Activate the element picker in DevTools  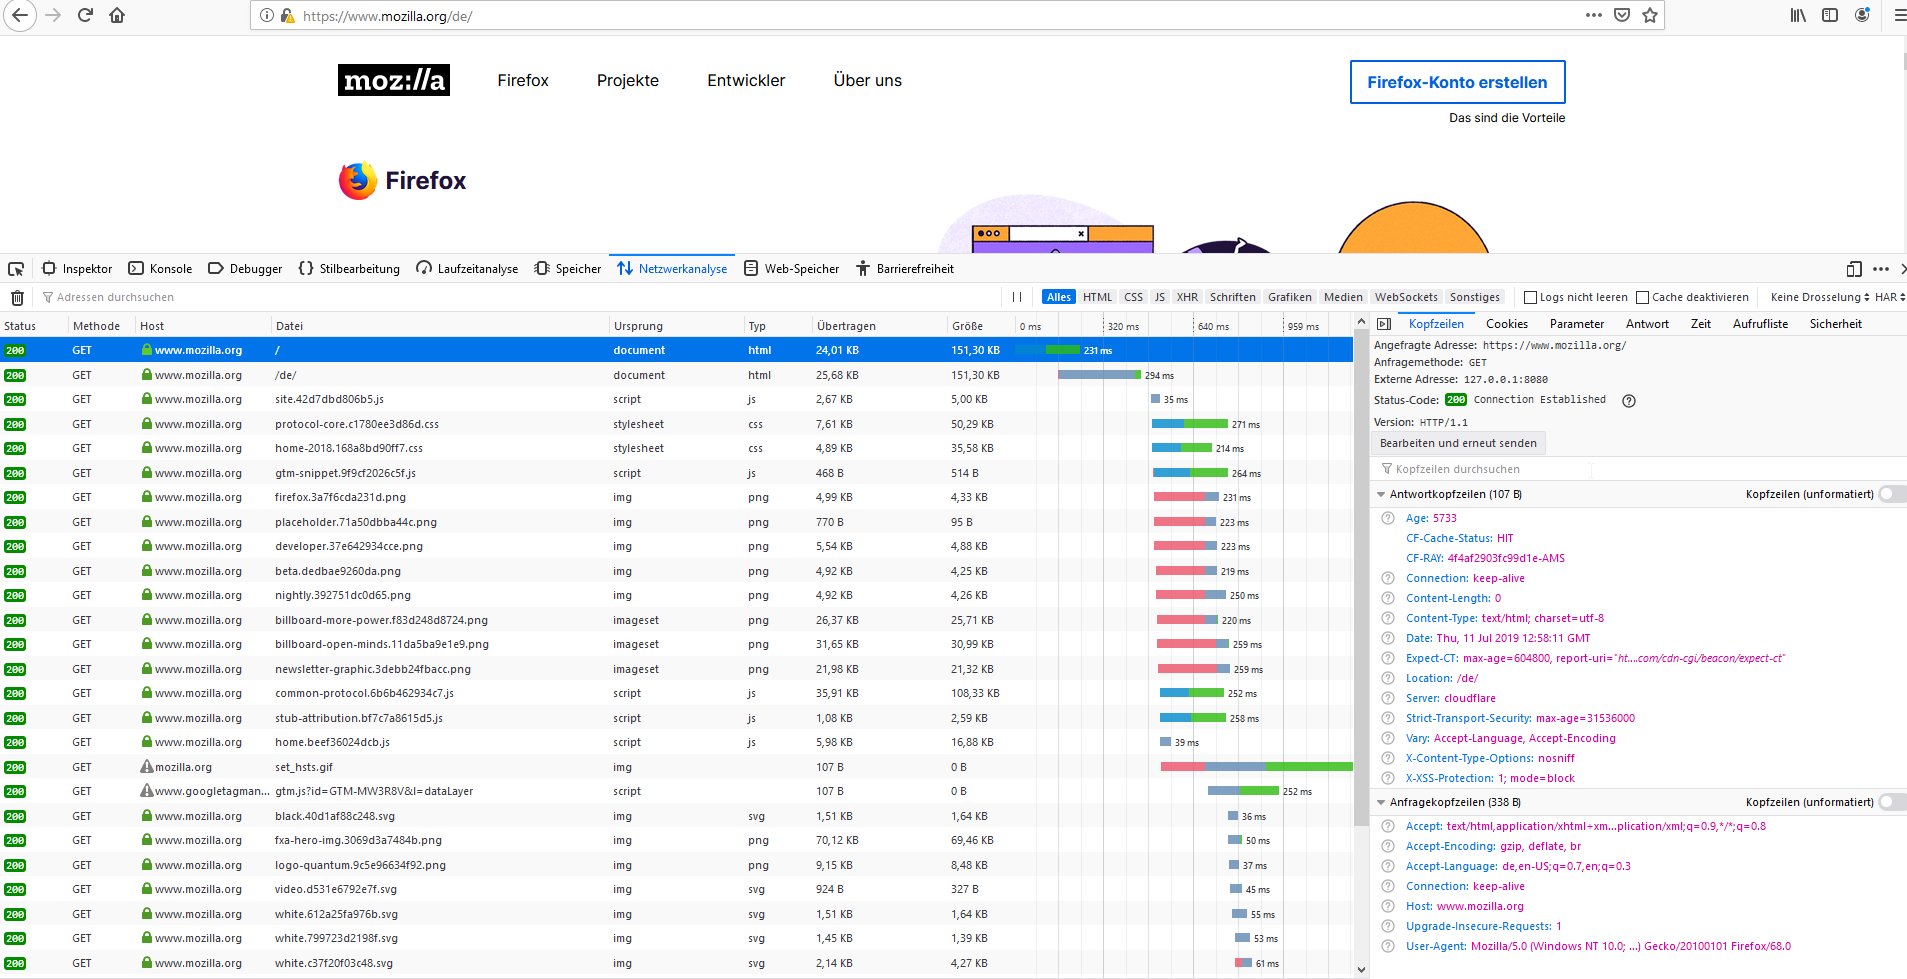(x=16, y=269)
